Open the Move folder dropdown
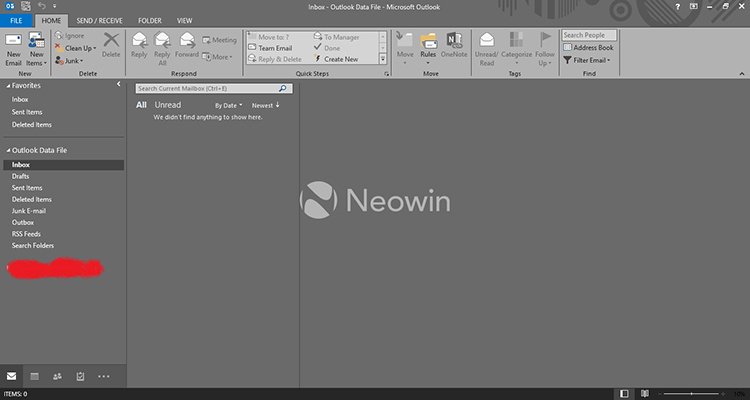This screenshot has width=750, height=400. pyautogui.click(x=405, y=49)
